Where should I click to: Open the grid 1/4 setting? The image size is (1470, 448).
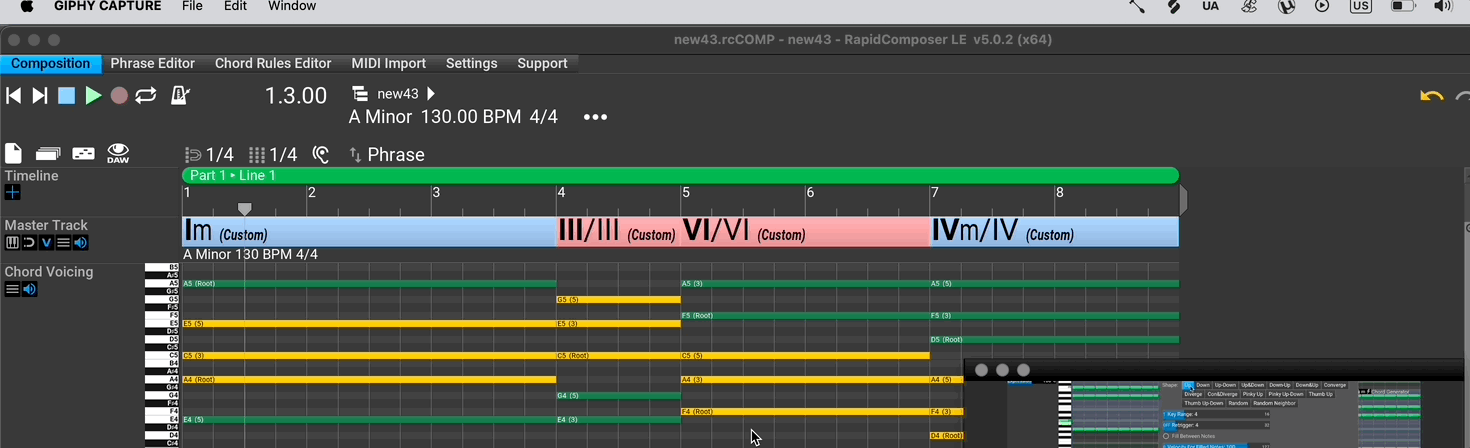[273, 155]
